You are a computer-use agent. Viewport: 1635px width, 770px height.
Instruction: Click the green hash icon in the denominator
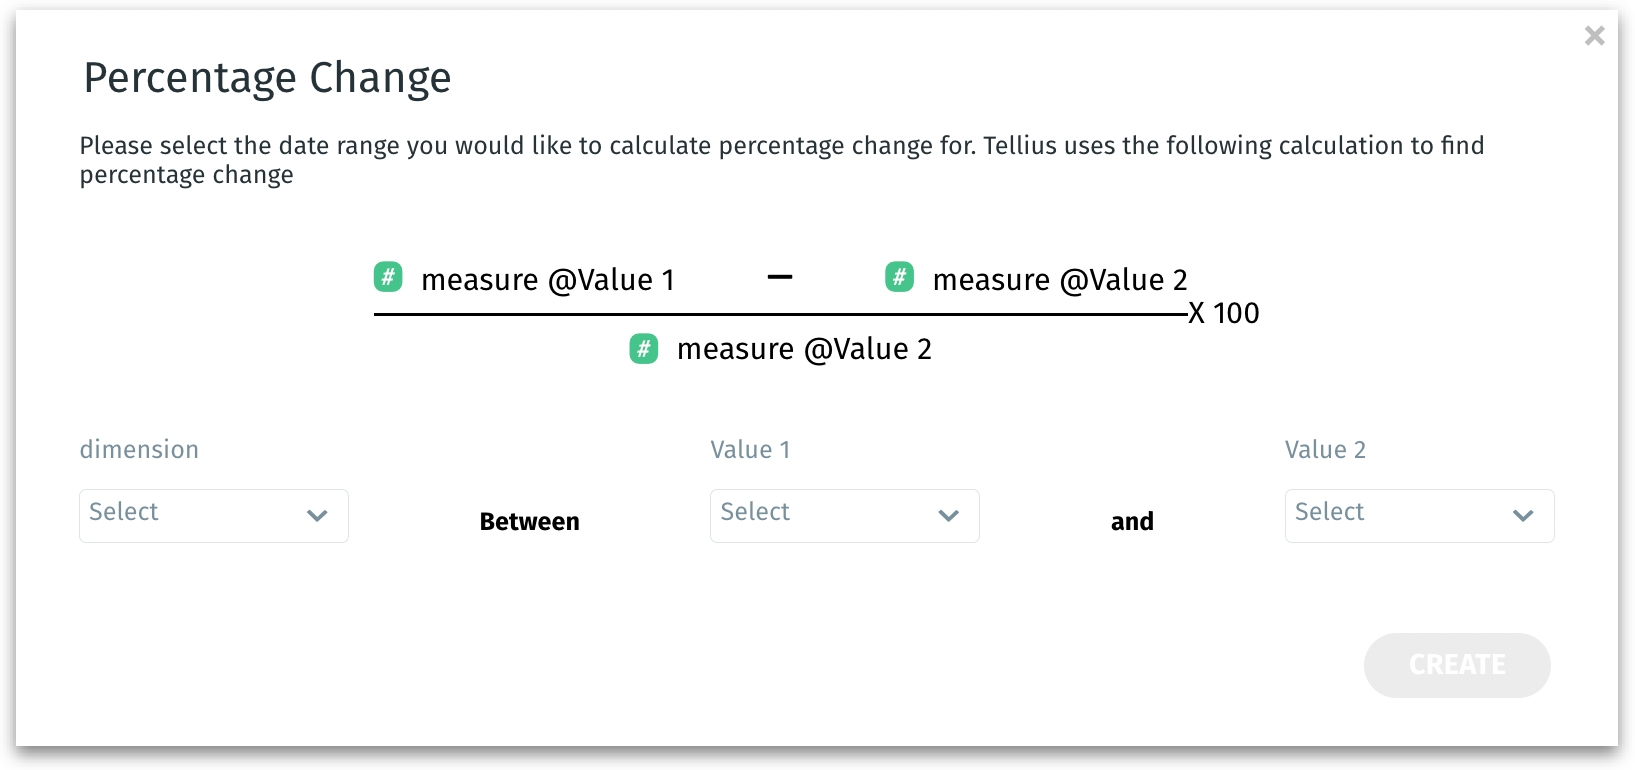pyautogui.click(x=644, y=349)
